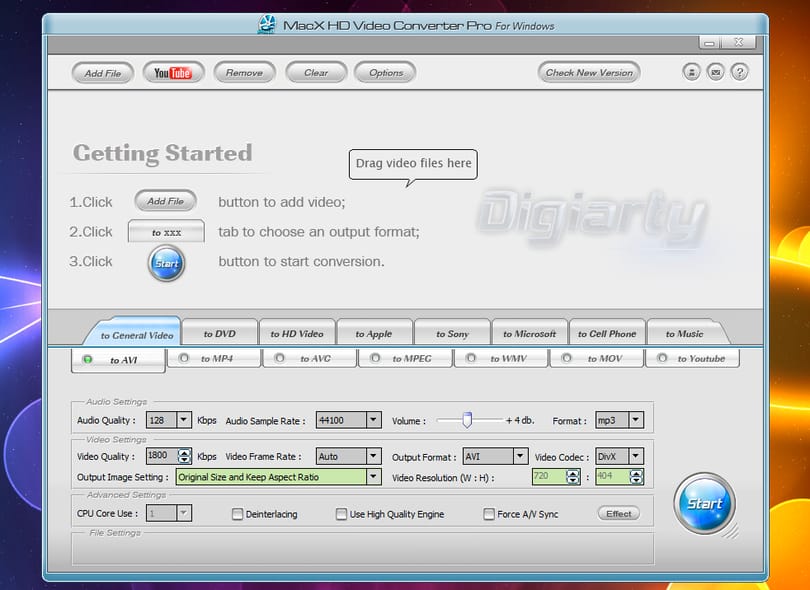Click the Volume slider handle
Image resolution: width=810 pixels, height=590 pixels.
tap(467, 420)
